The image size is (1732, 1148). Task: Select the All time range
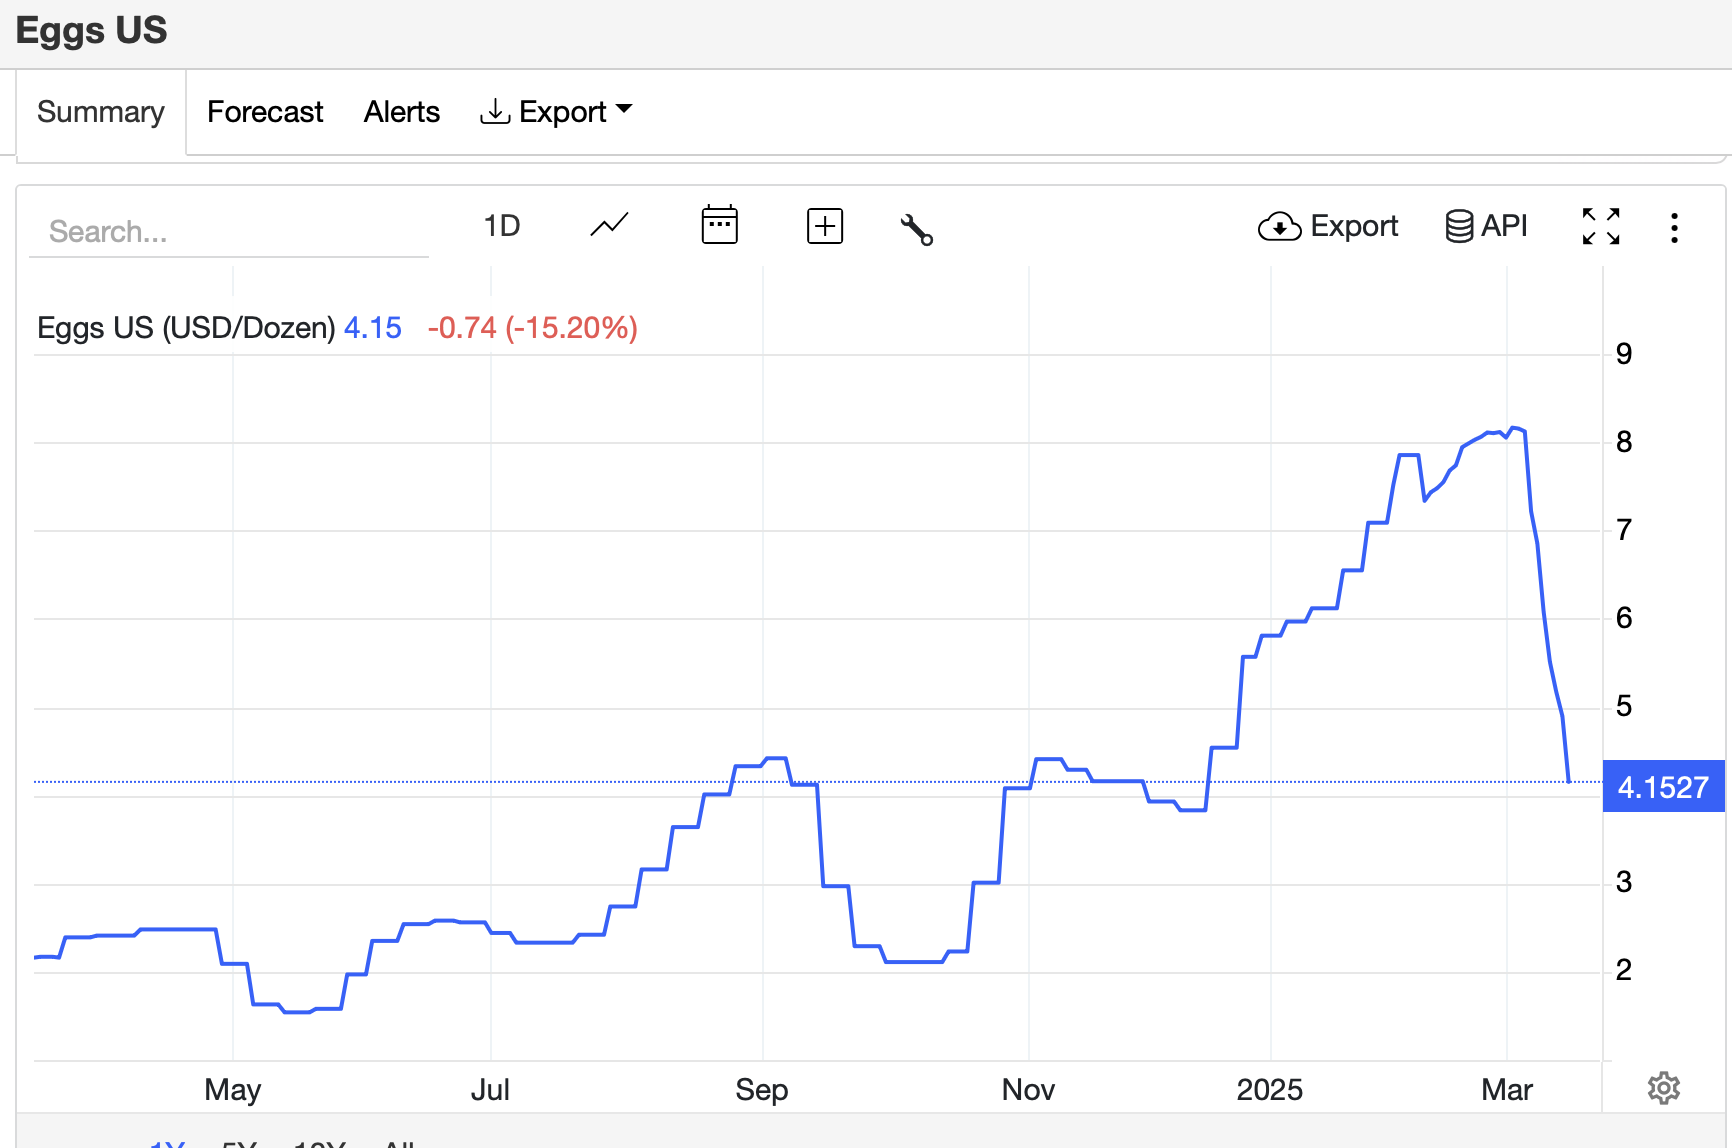click(x=399, y=1143)
